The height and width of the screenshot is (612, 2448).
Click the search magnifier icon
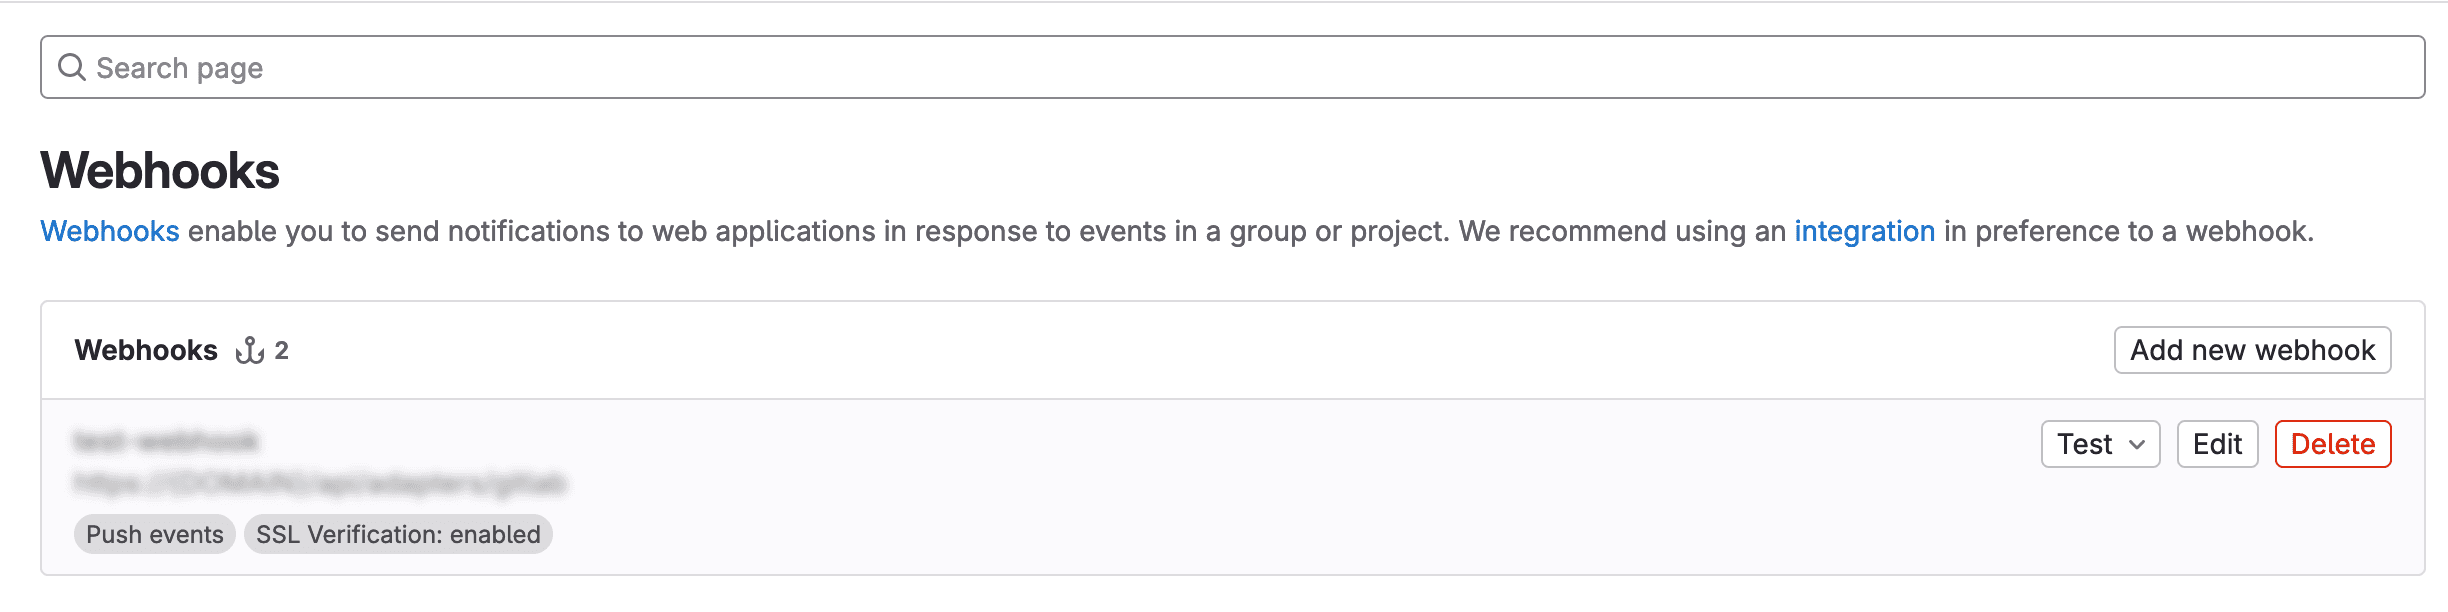coord(71,67)
